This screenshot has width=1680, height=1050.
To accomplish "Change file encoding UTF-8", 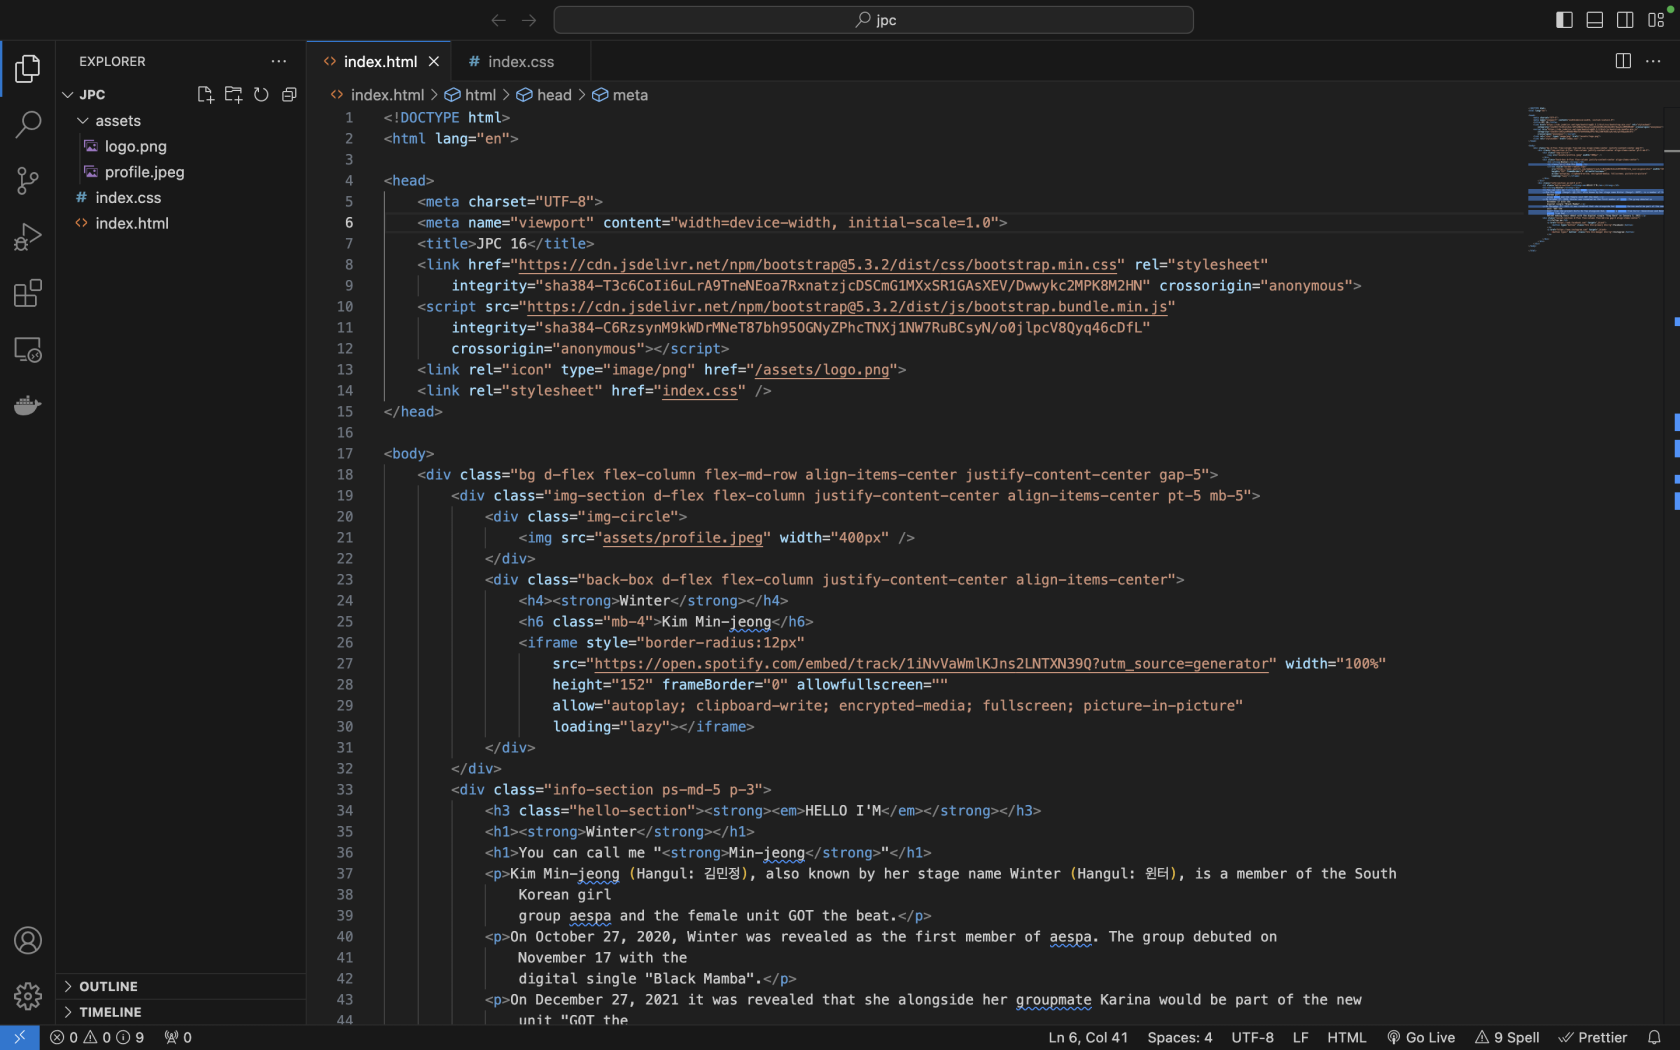I will pos(1252,1037).
